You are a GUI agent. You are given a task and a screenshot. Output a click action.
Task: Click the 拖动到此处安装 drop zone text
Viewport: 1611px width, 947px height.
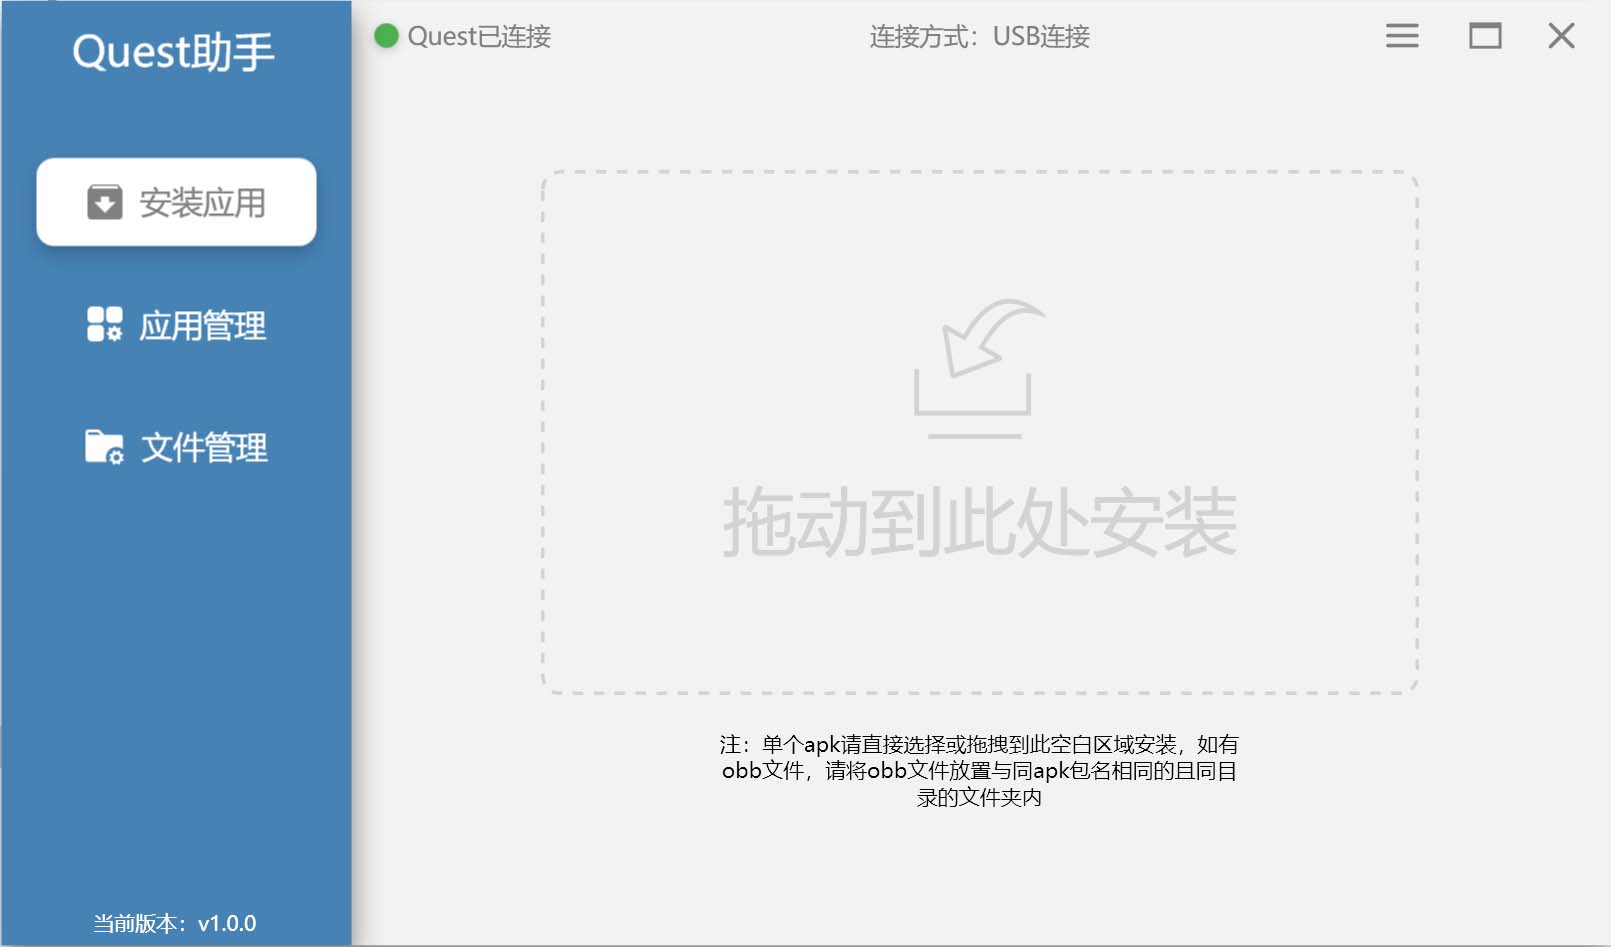click(980, 522)
